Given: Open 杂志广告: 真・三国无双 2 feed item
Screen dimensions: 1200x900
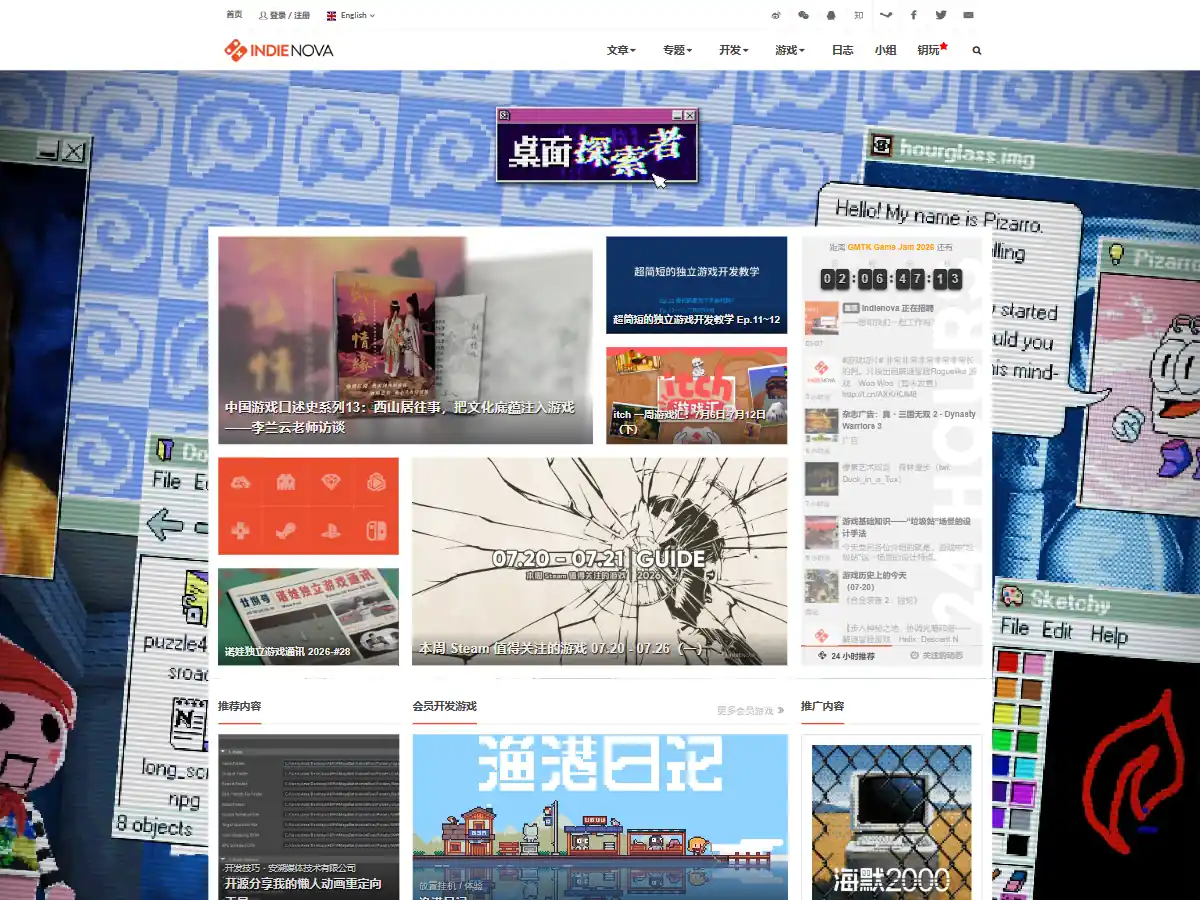Looking at the screenshot, I should 909,420.
